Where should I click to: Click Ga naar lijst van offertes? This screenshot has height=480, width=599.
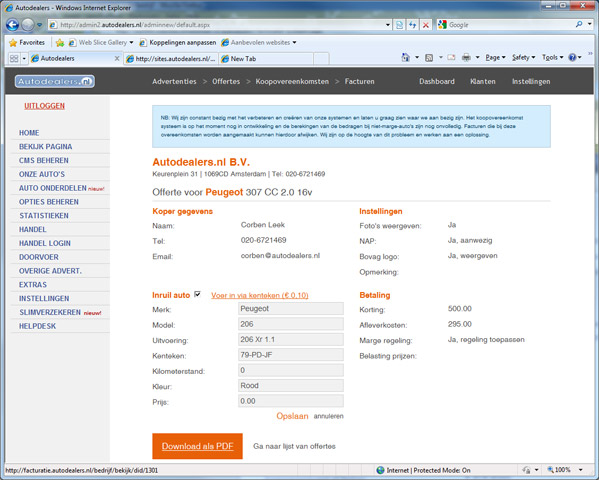click(294, 446)
